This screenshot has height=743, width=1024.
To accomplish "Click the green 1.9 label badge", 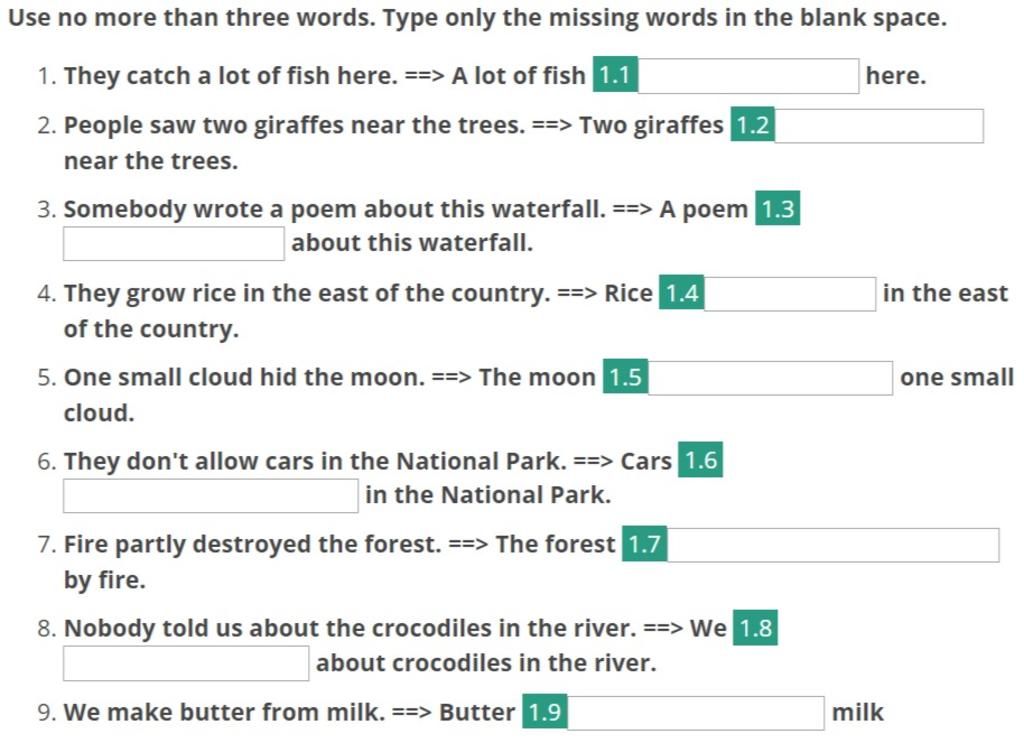I will tap(545, 712).
